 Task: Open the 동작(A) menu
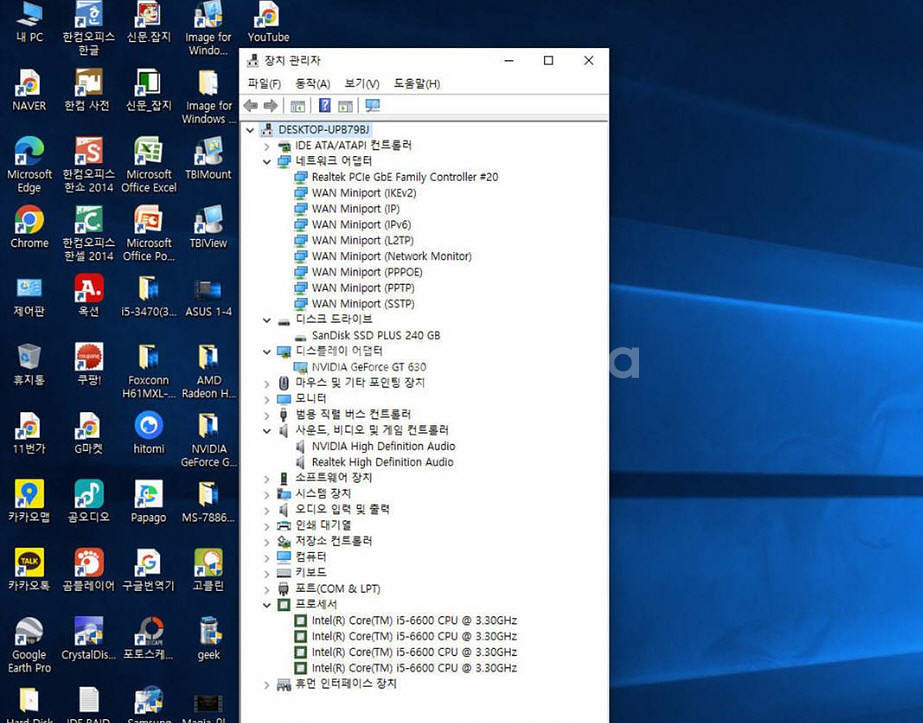(x=313, y=84)
